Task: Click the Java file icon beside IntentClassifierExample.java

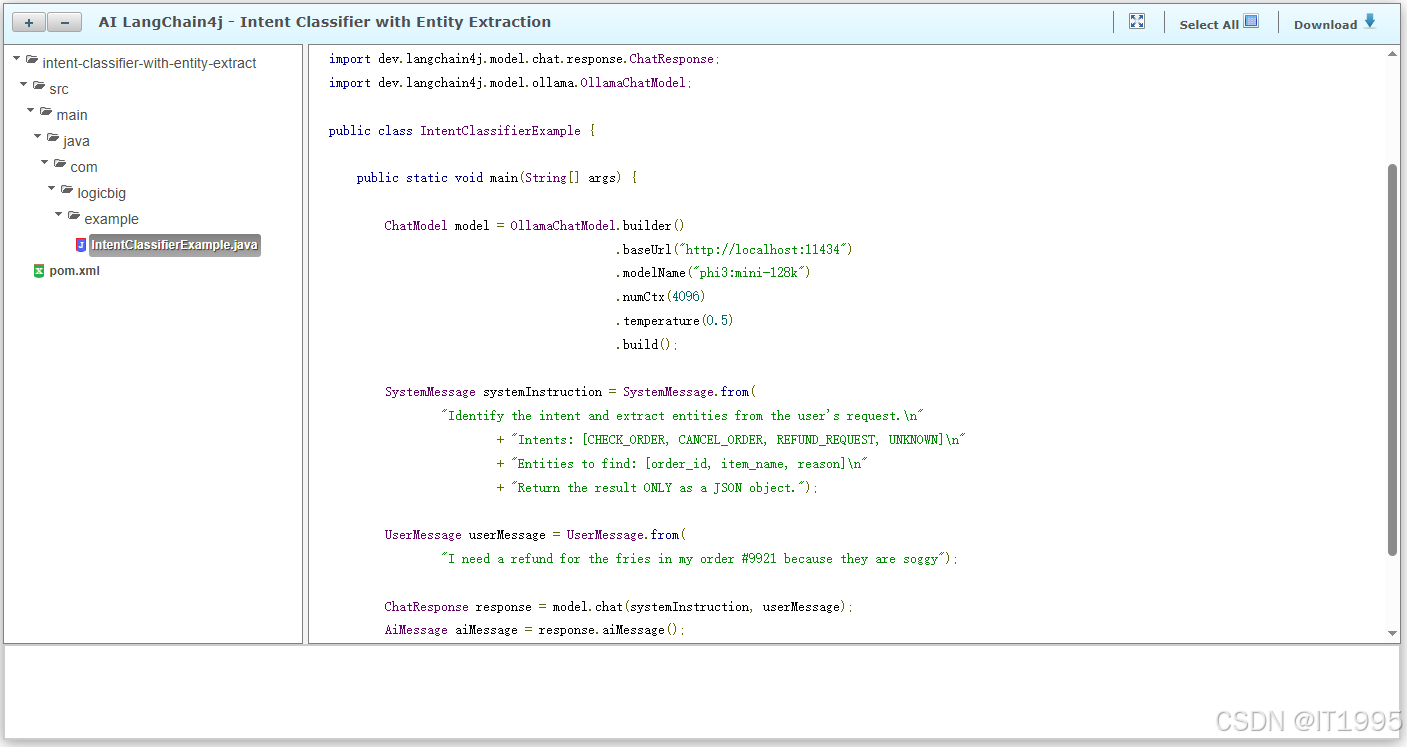Action: pos(81,245)
